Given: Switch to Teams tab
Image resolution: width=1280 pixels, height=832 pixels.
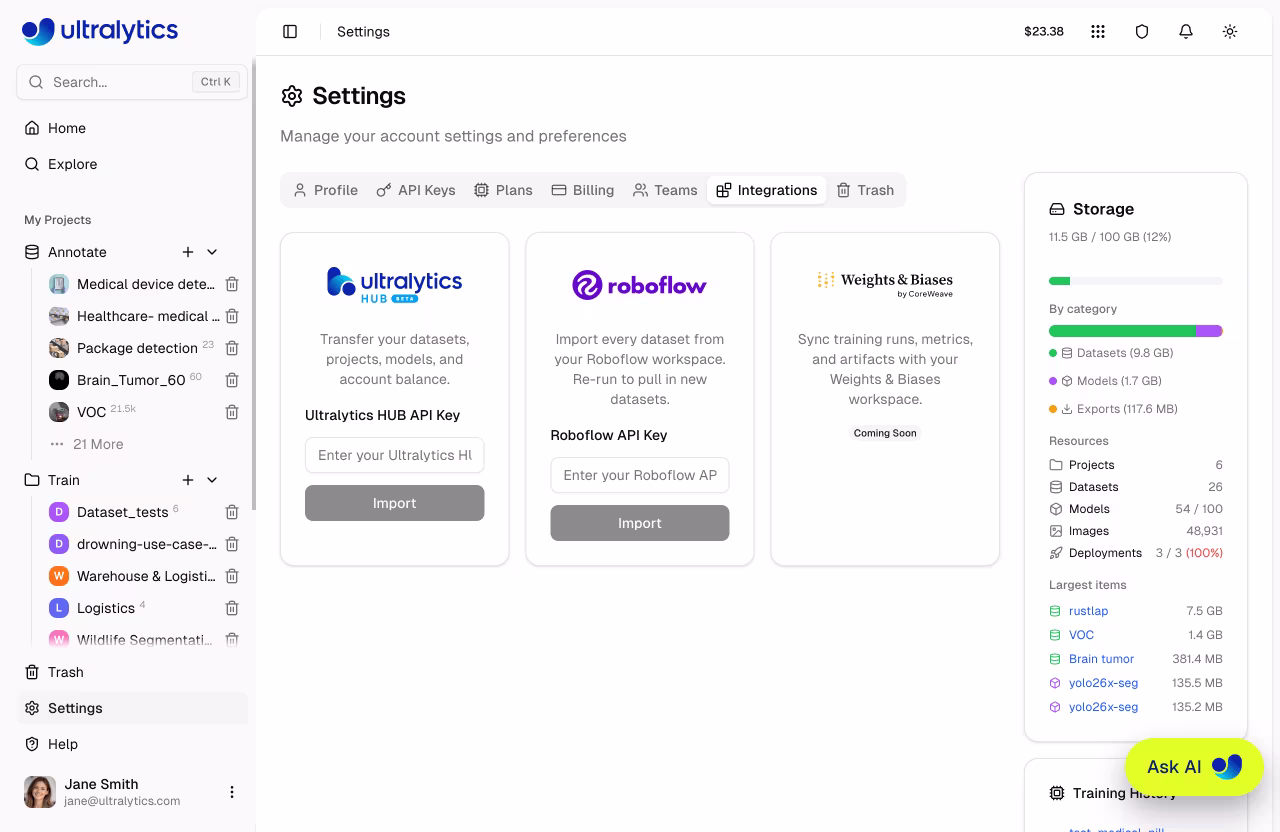Looking at the screenshot, I should pyautogui.click(x=665, y=190).
